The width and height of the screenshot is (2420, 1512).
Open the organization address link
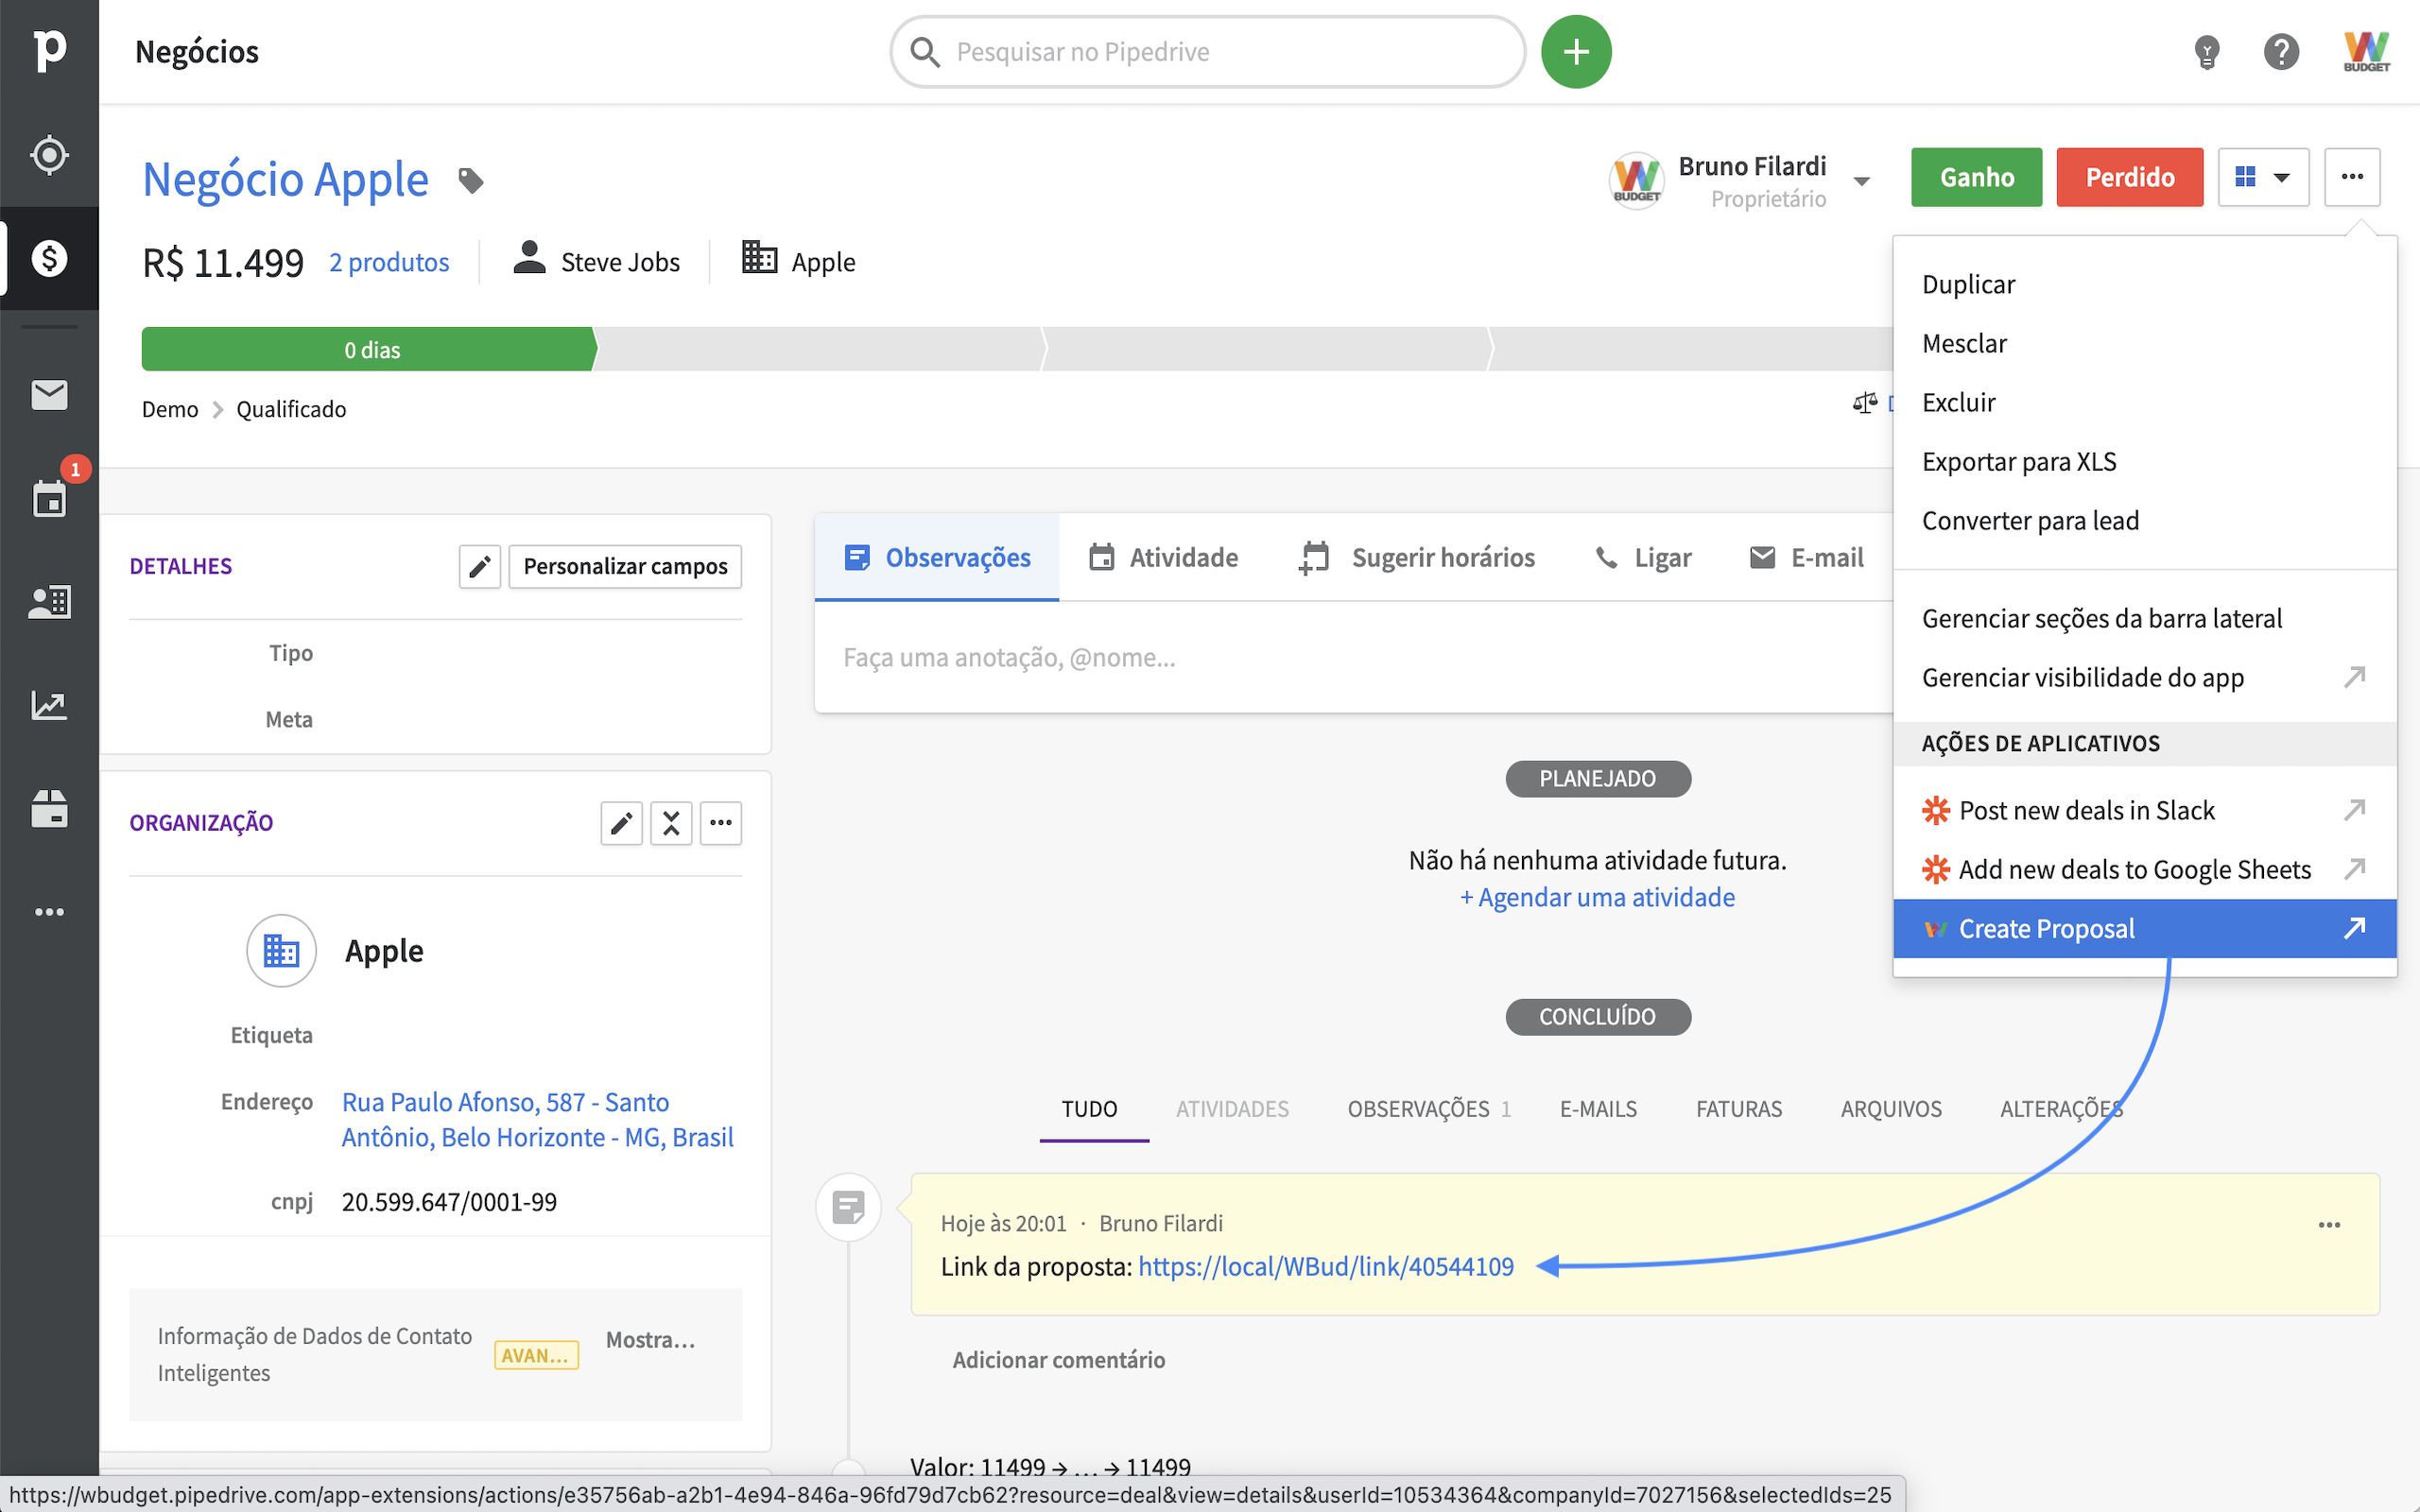[x=538, y=1119]
